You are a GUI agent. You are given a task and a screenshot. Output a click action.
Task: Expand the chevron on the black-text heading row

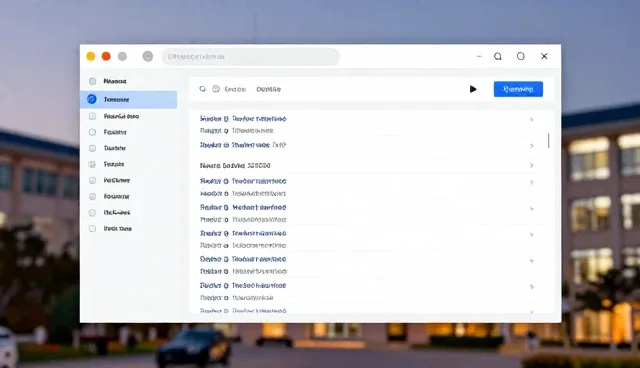[x=531, y=165]
